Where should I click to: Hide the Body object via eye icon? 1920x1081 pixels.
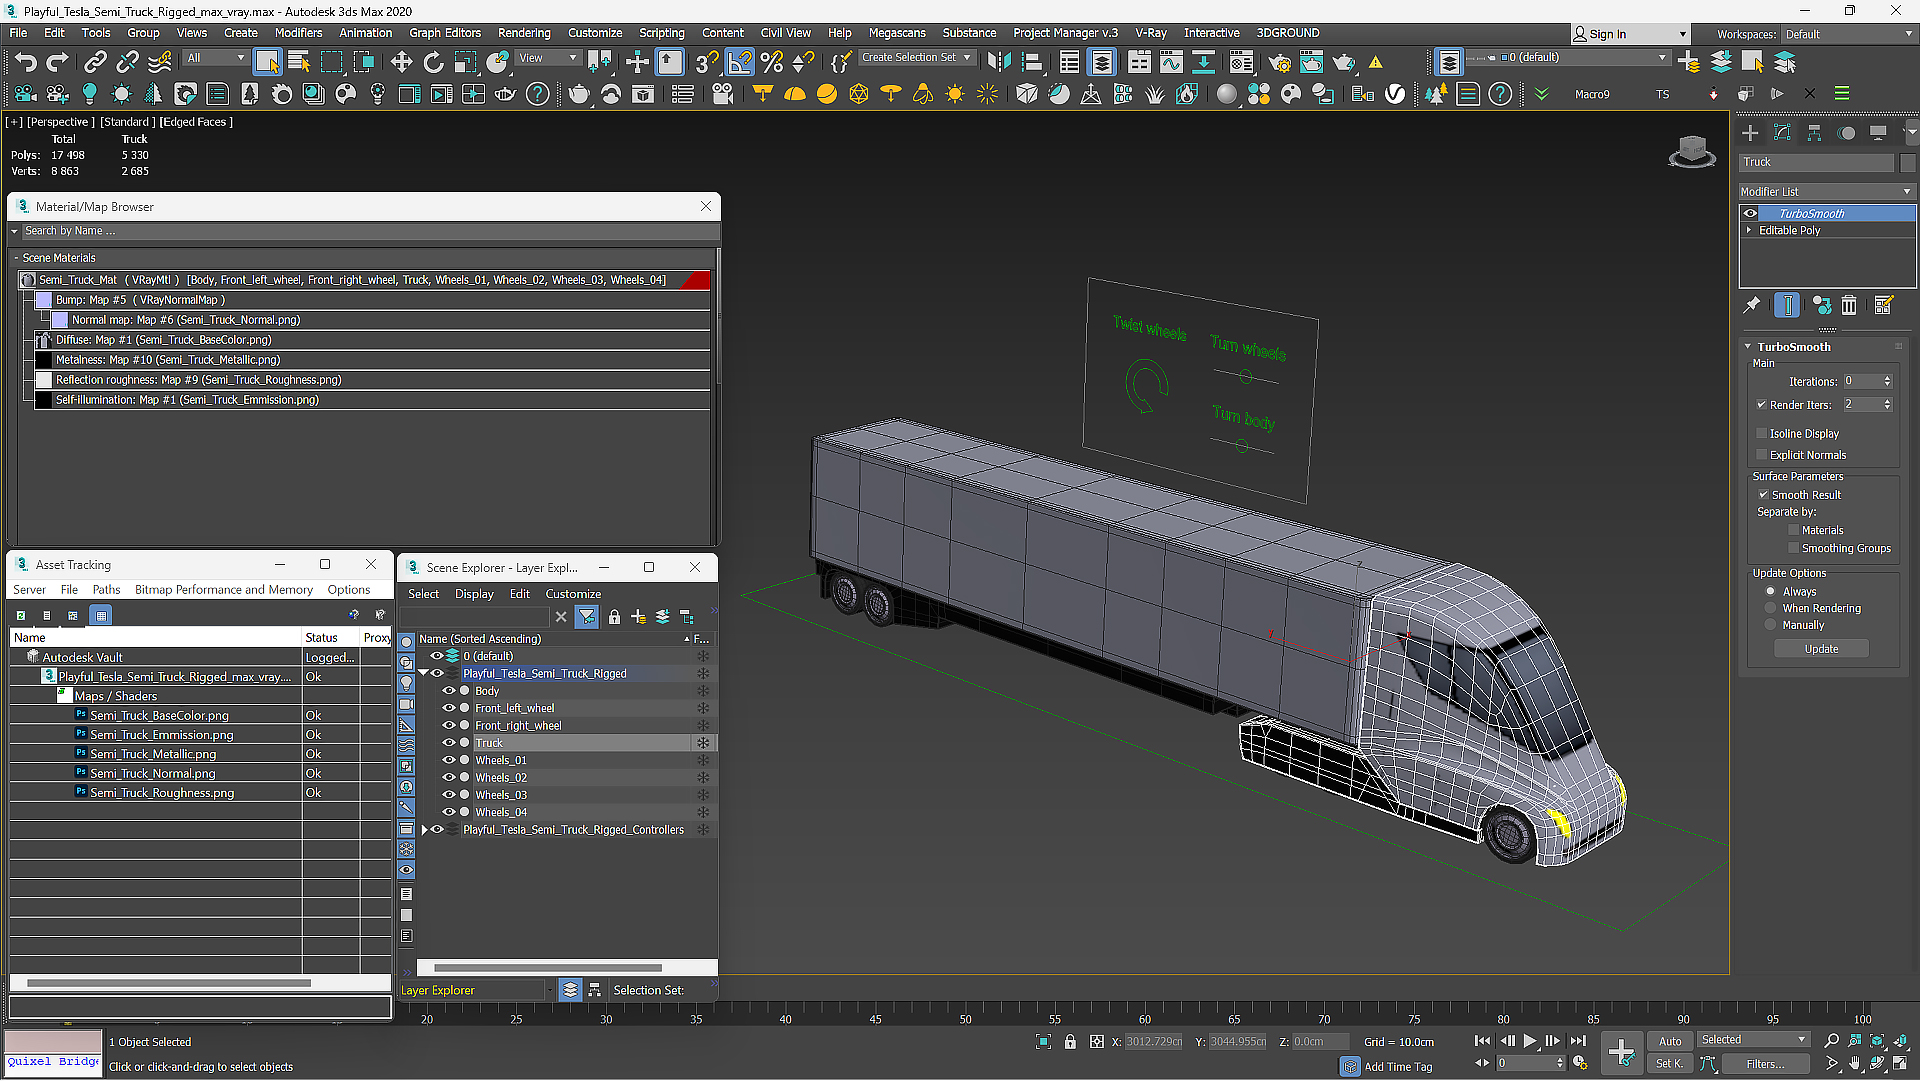(x=449, y=691)
